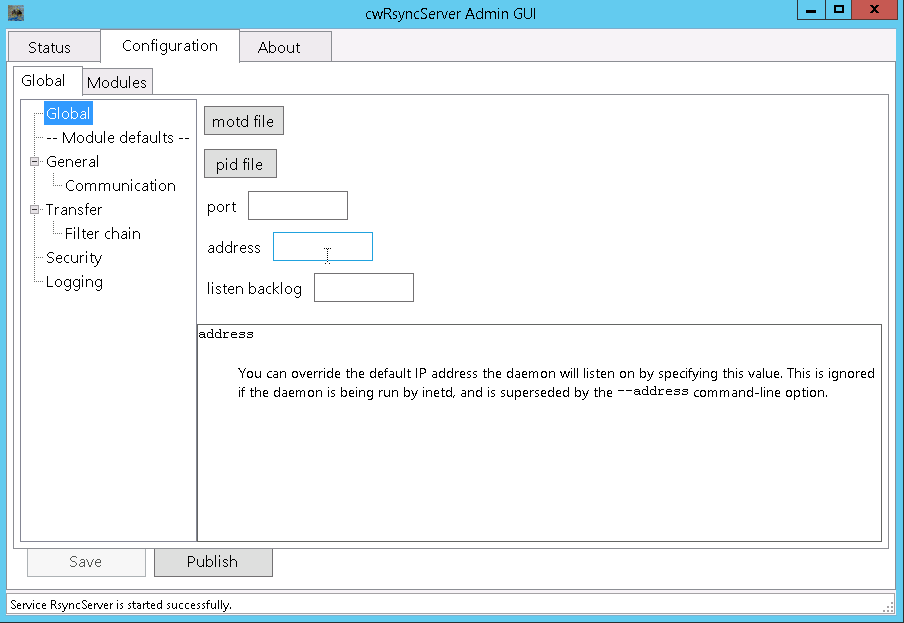The image size is (904, 623).
Task: Open the motd file selector
Action: pos(243,120)
